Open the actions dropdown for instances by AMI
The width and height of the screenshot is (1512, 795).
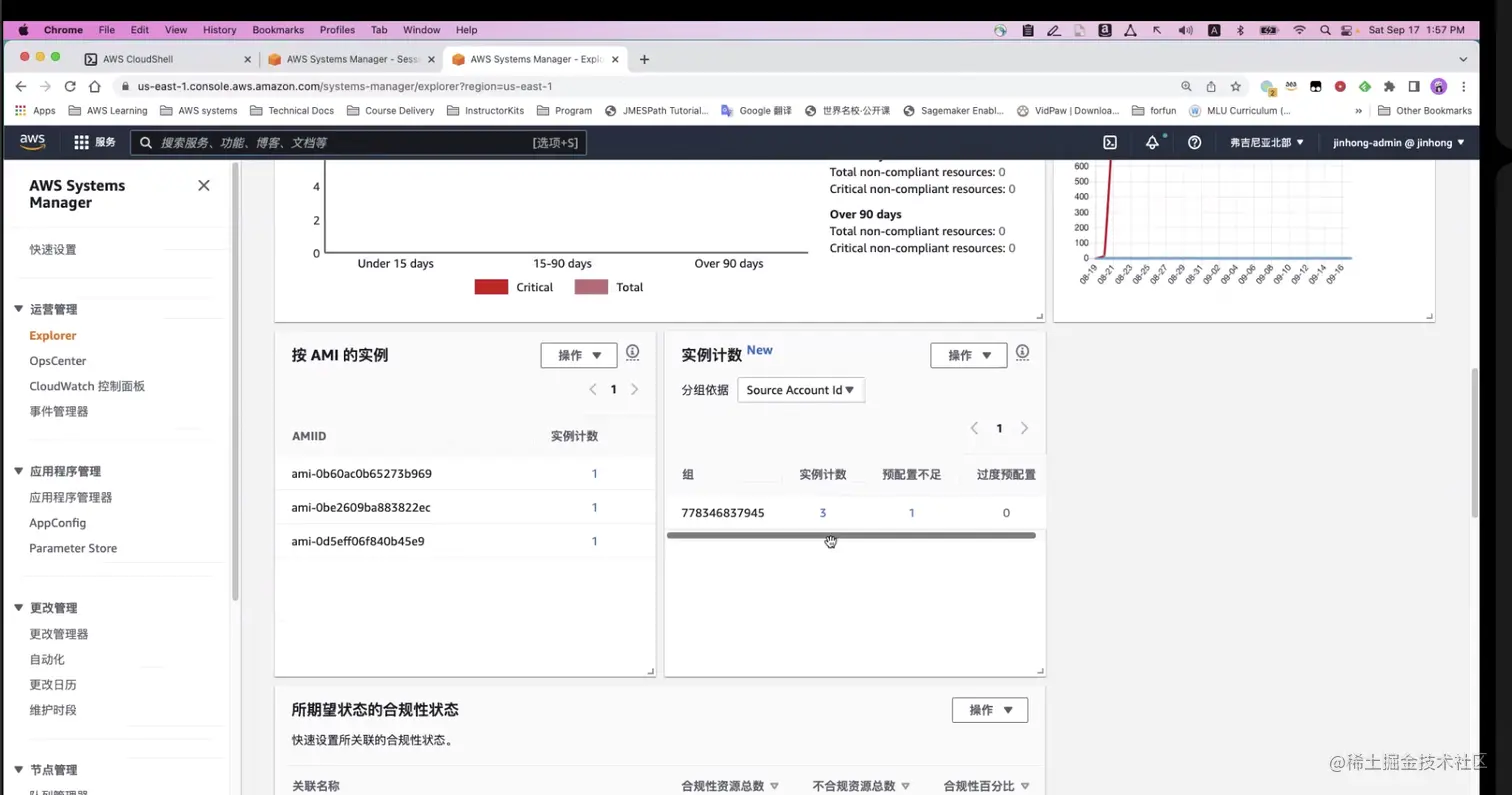(x=579, y=355)
